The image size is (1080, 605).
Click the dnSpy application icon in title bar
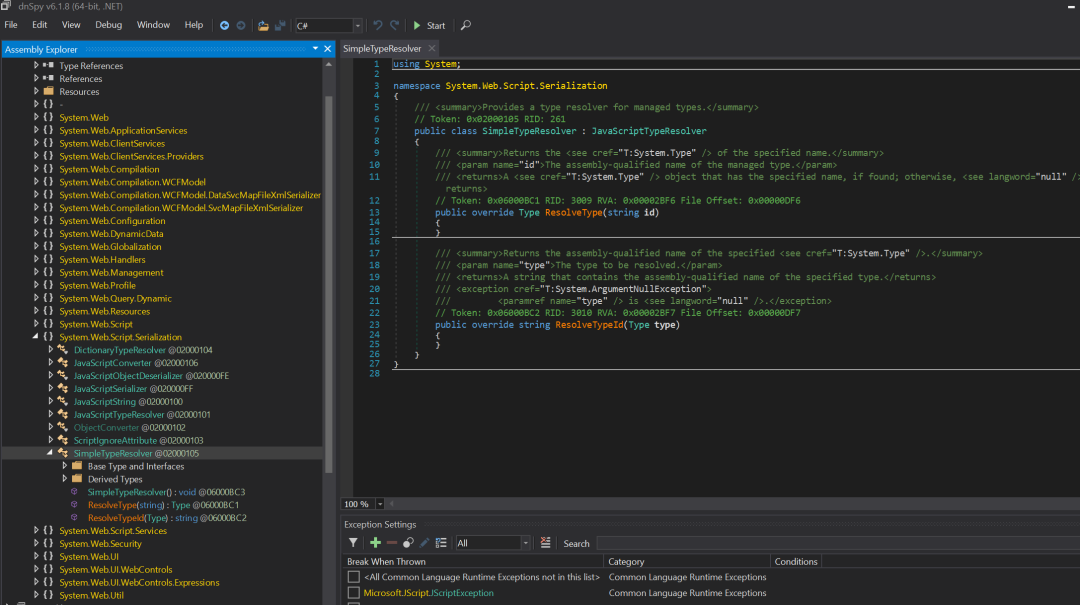click(6, 6)
